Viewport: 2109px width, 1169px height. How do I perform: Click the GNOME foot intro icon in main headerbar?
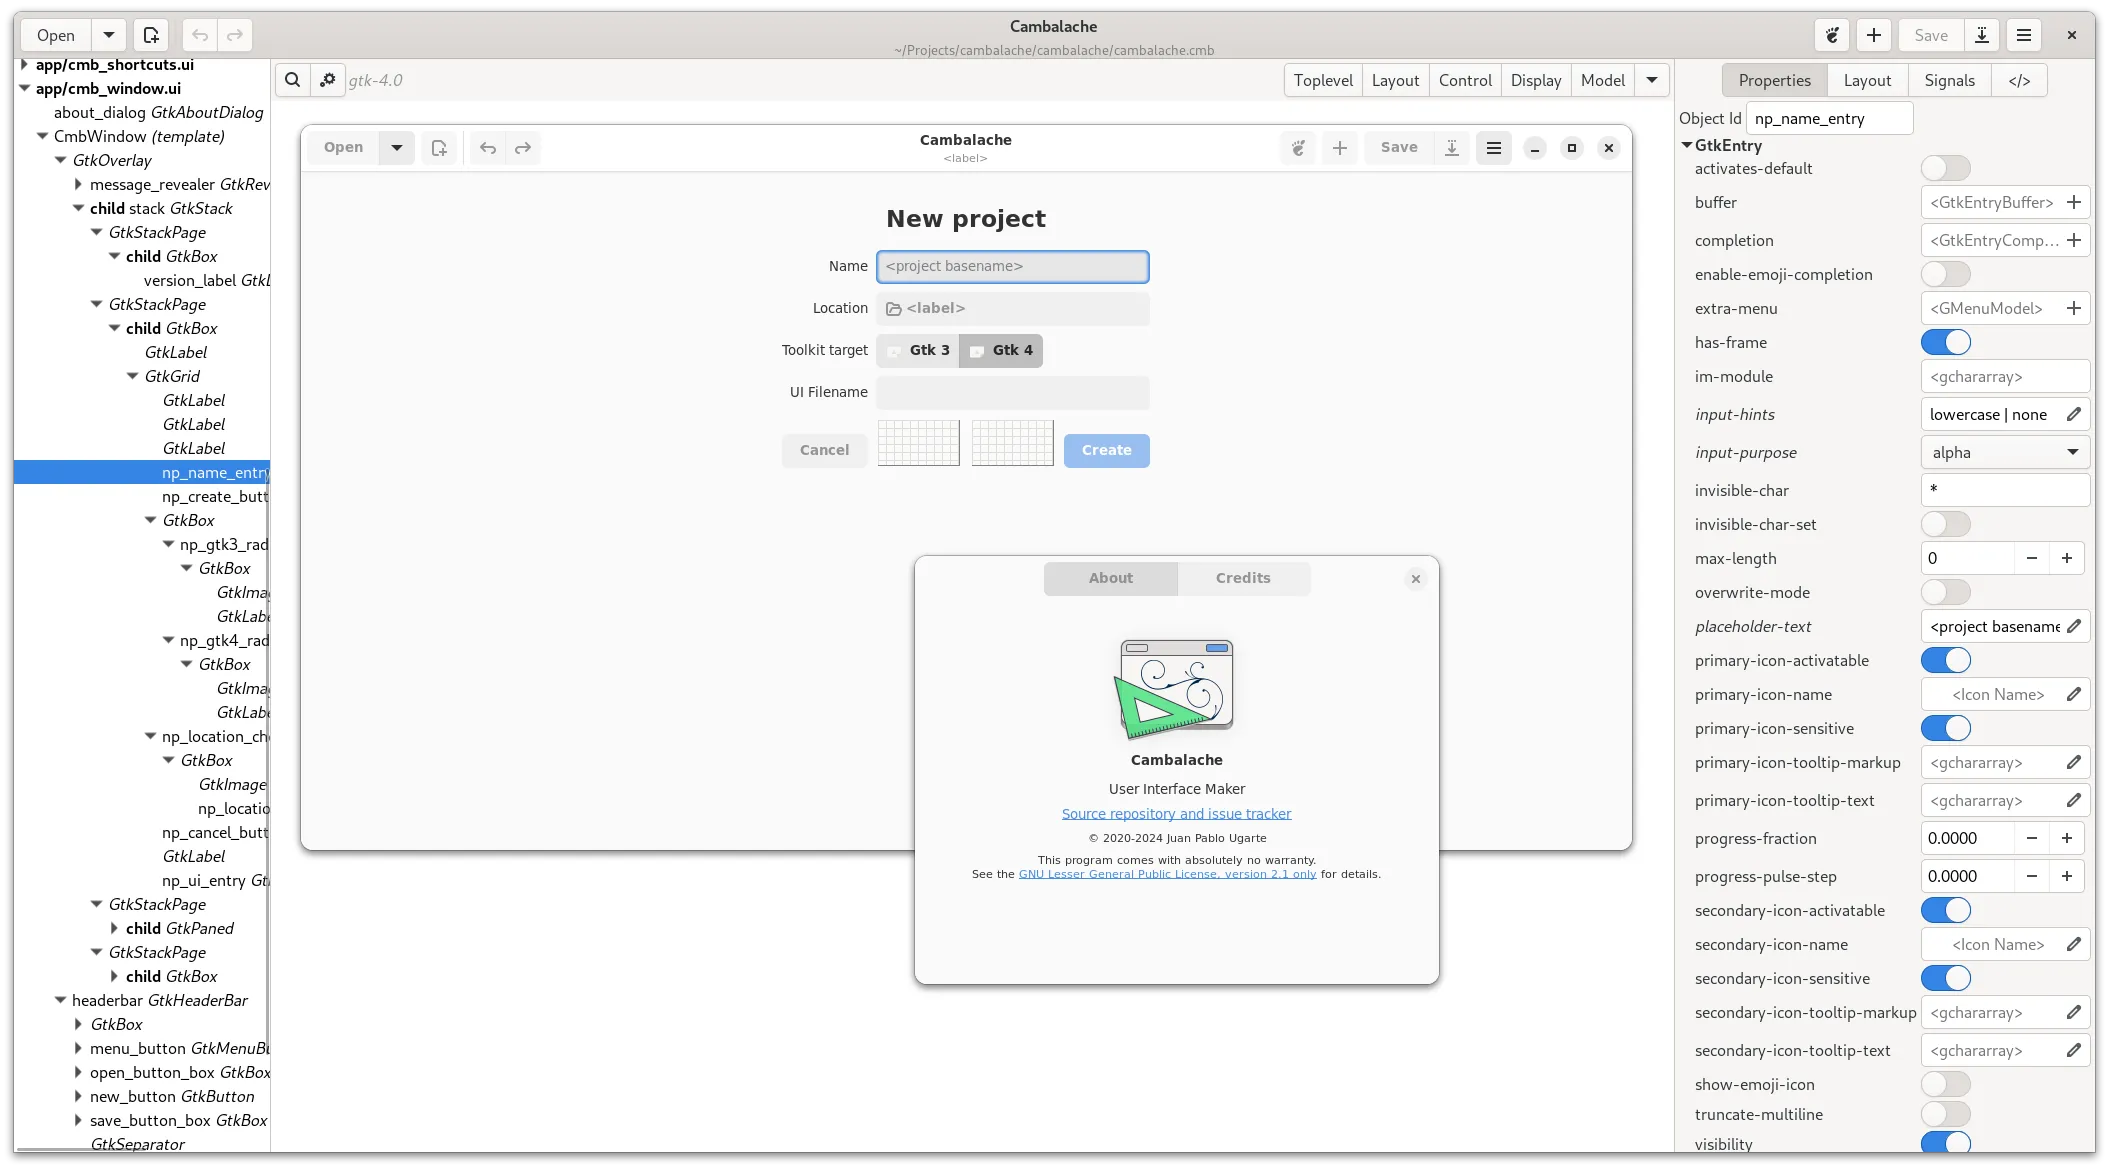click(x=1832, y=35)
